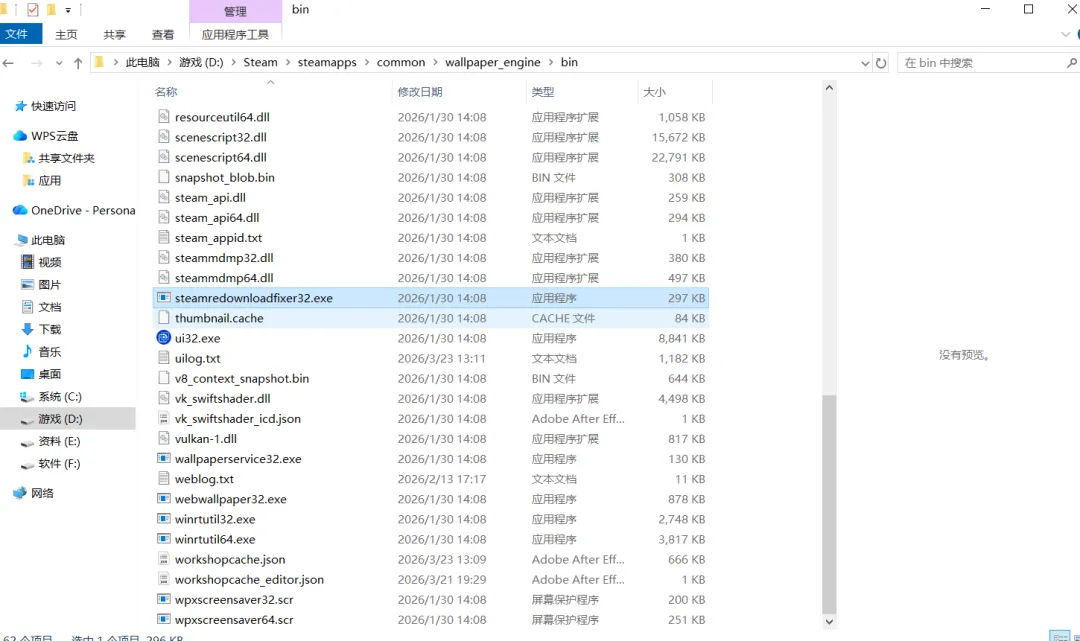
Task: Go back with the back arrow
Action: click(x=8, y=63)
